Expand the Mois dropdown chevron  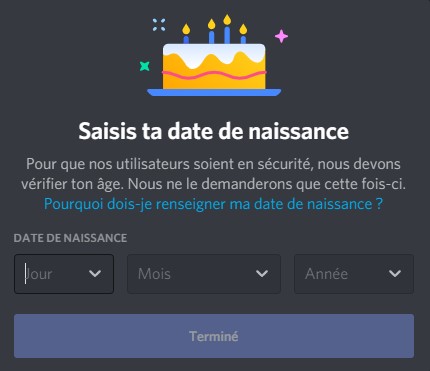coord(262,274)
